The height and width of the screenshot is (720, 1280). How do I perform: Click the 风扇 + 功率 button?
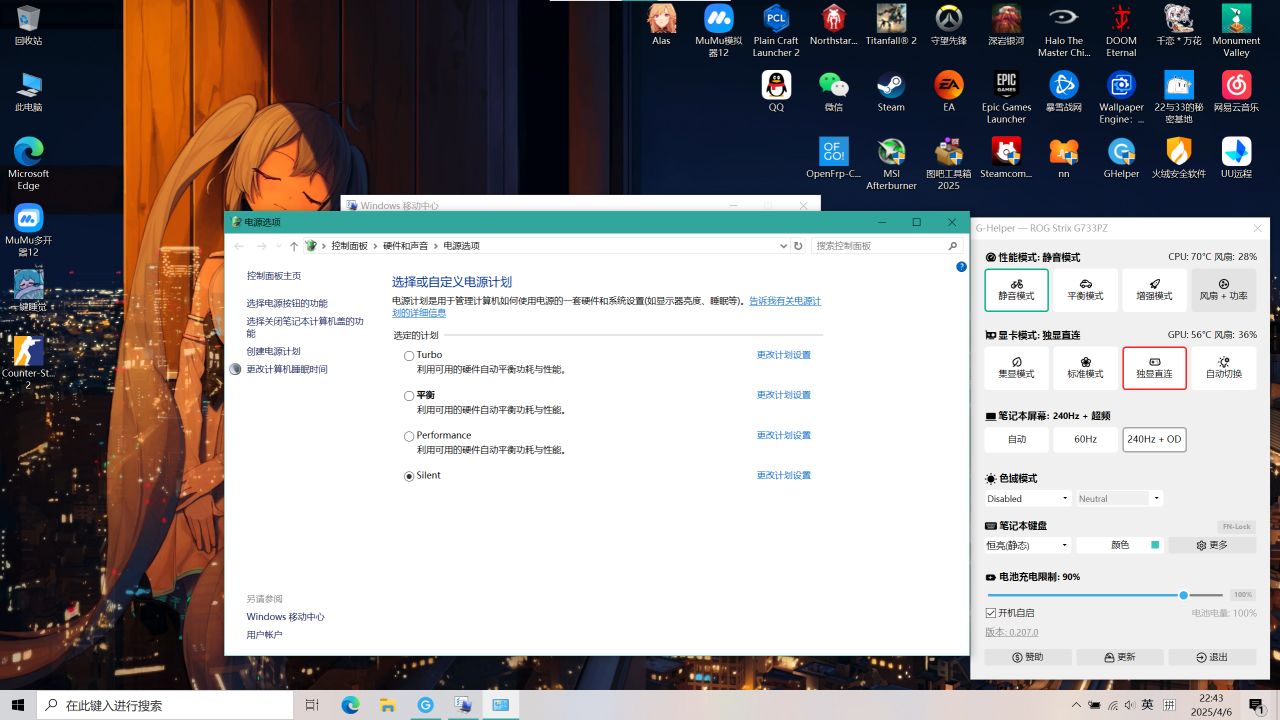coord(1223,290)
